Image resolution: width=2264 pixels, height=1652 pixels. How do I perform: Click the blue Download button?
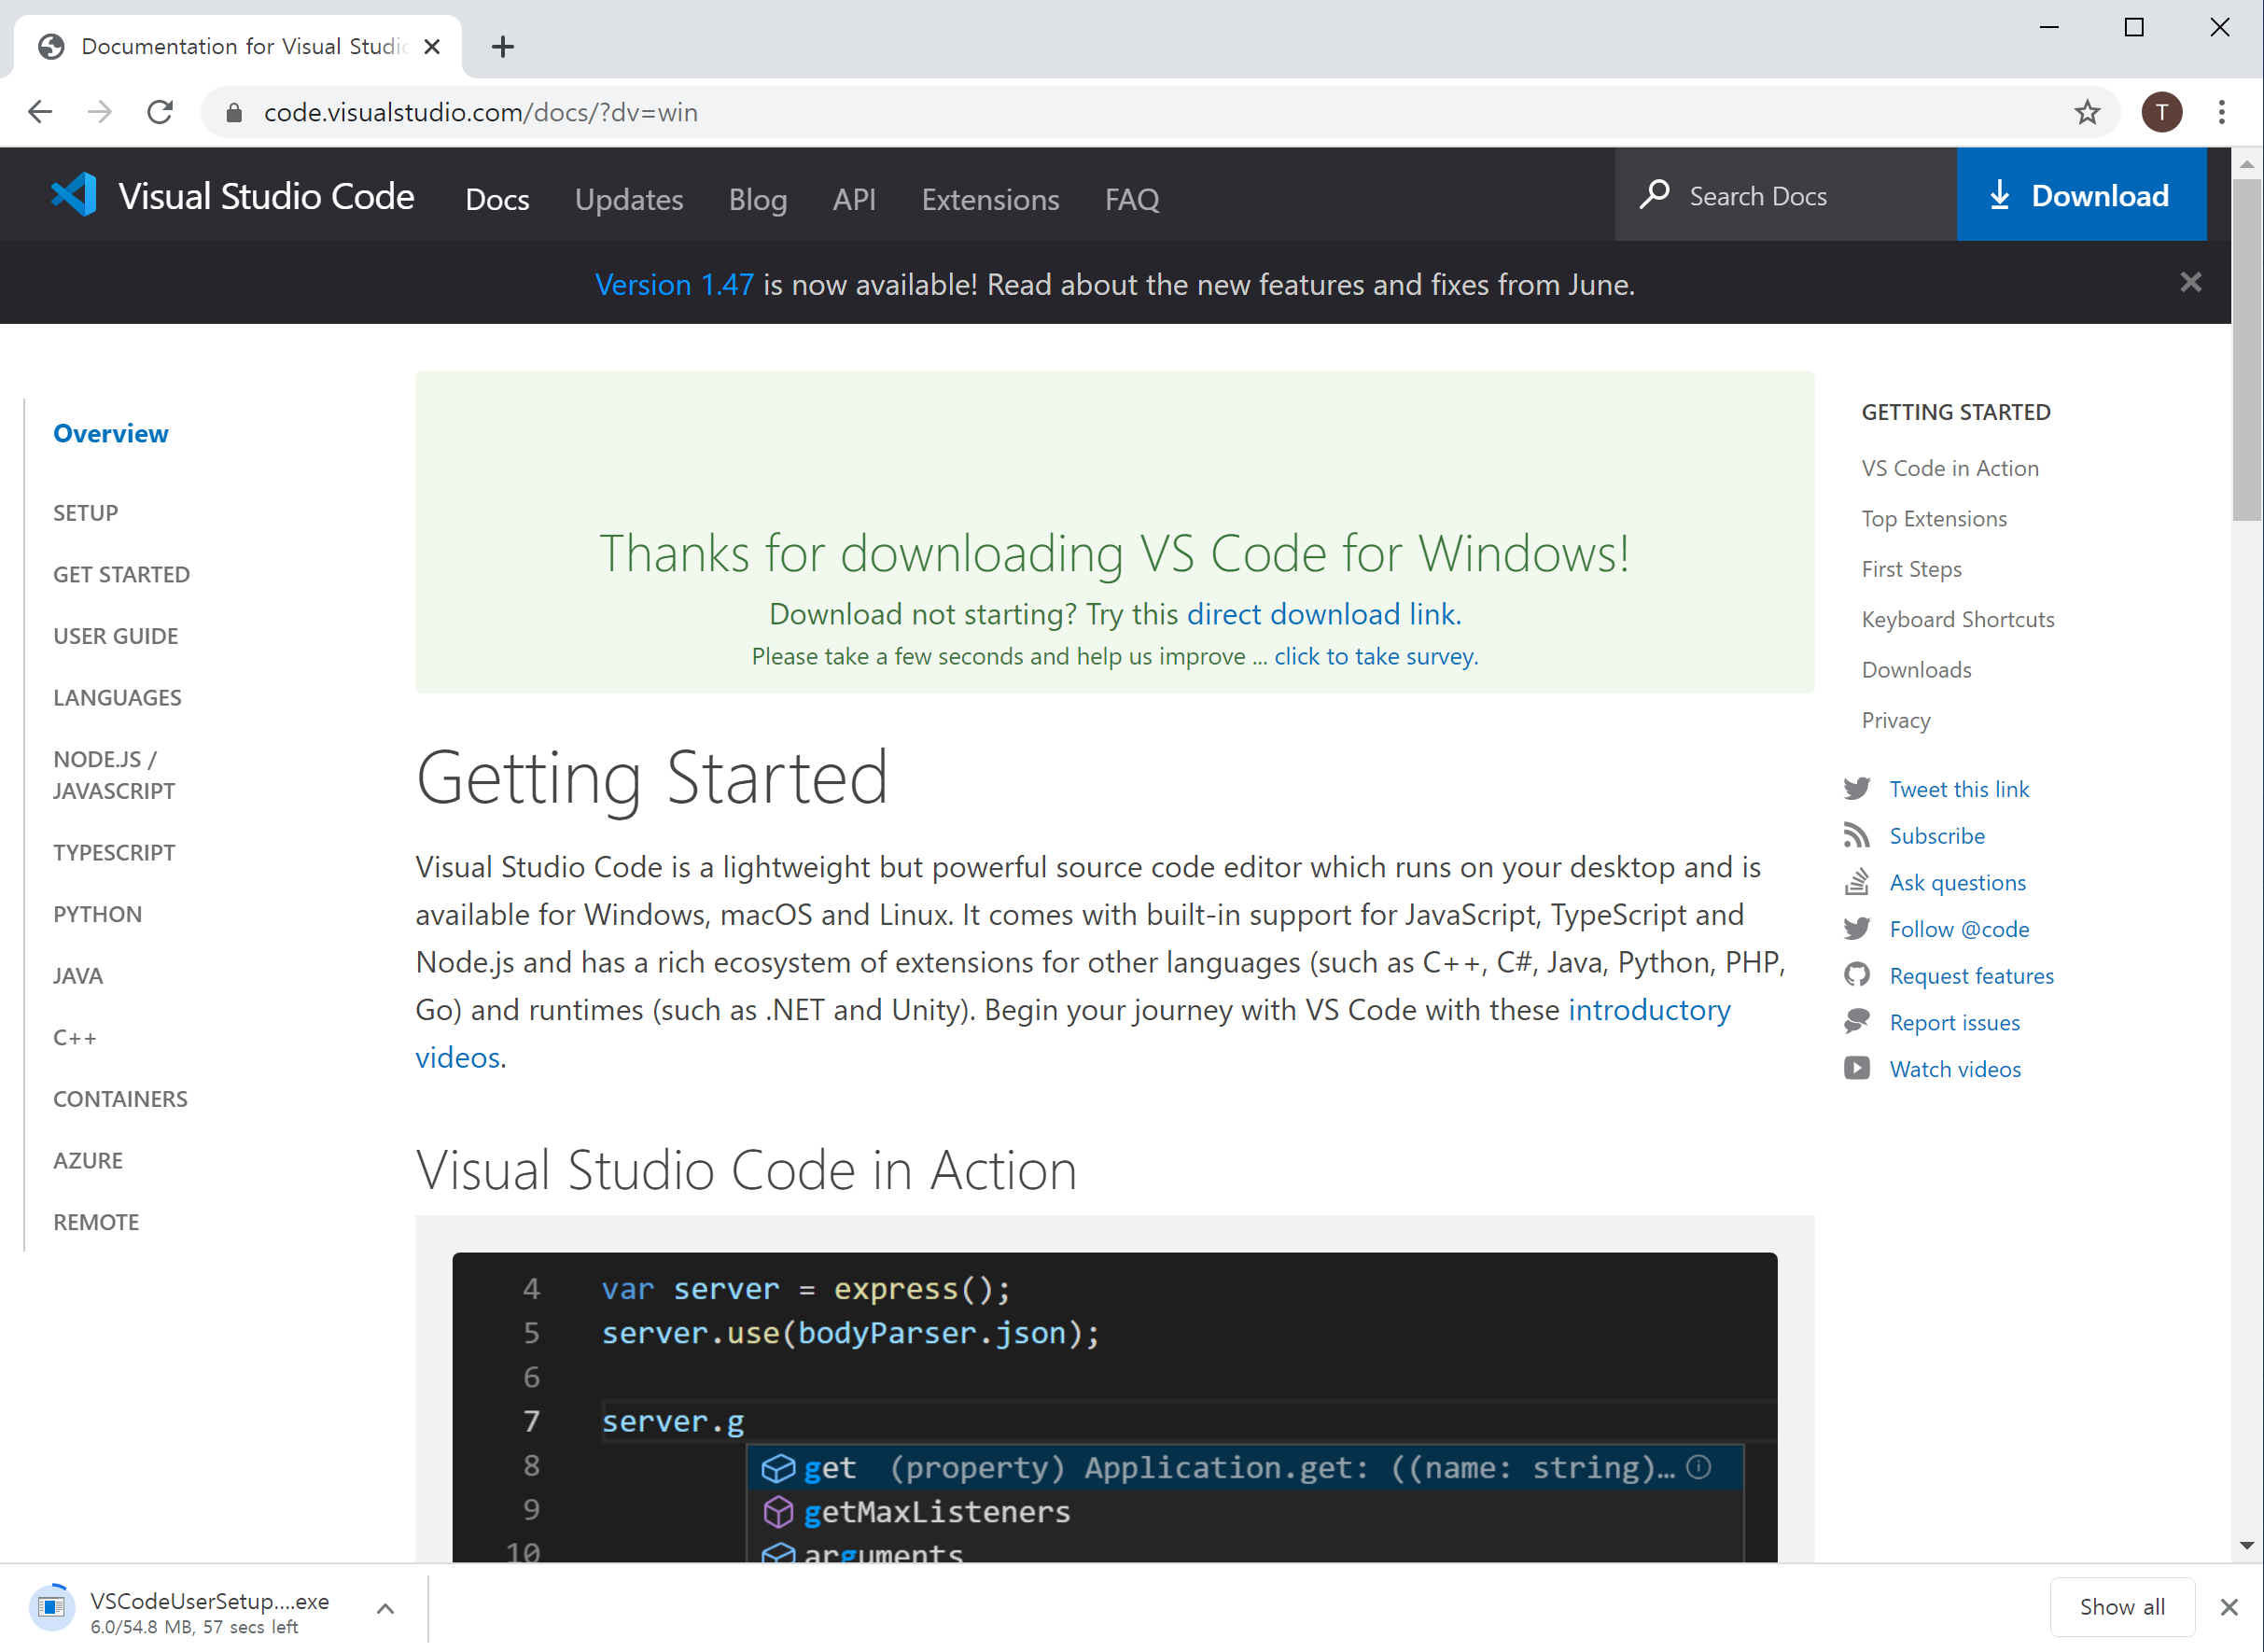pyautogui.click(x=2081, y=195)
